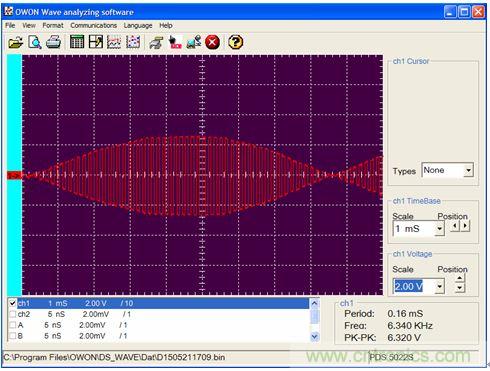Open print preview with the magnifier icon

35,42
